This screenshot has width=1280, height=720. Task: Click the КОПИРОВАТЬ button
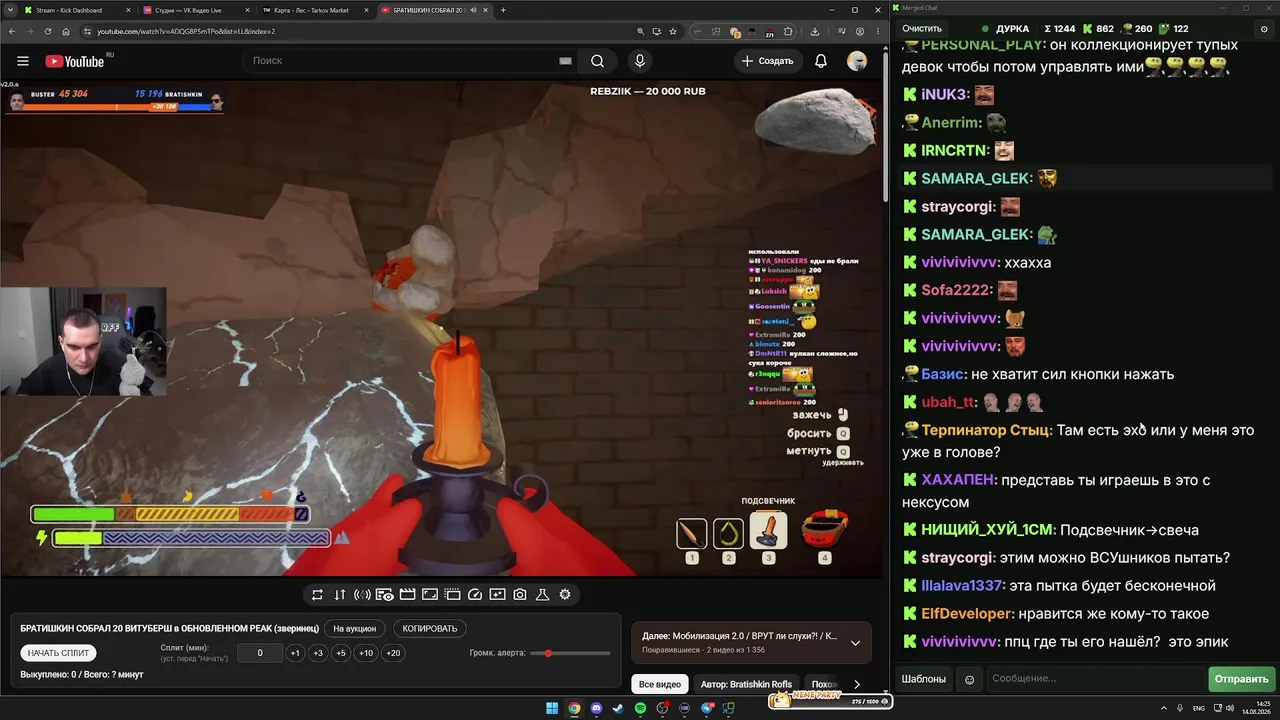430,629
